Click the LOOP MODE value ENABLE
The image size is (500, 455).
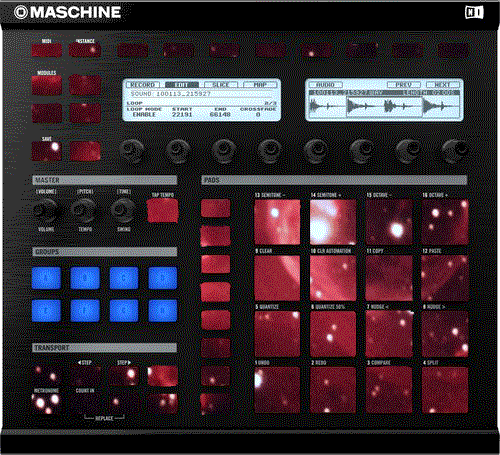(x=144, y=114)
